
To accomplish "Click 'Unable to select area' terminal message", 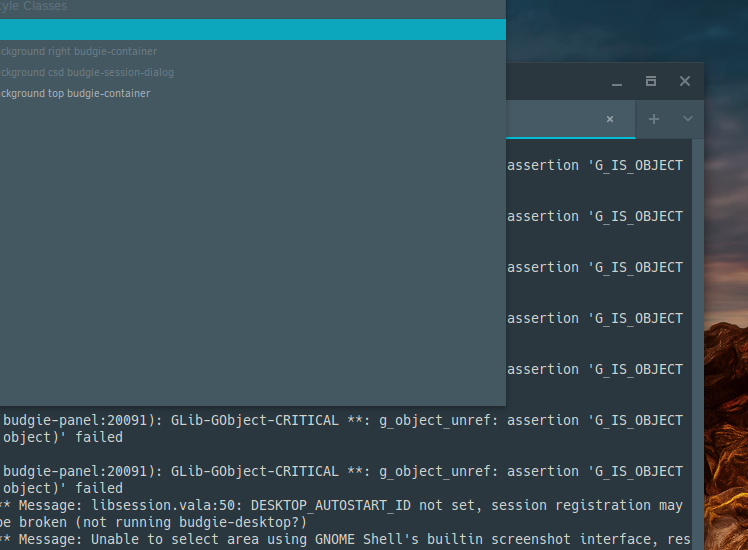I will pyautogui.click(x=345, y=539).
